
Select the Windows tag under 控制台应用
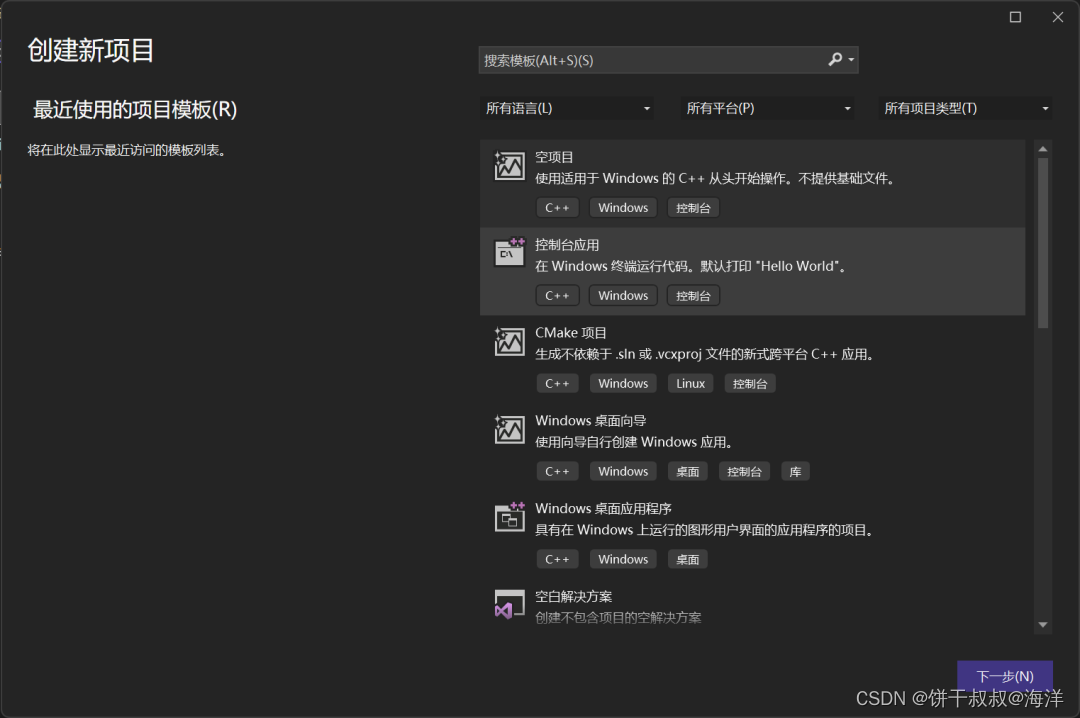622,295
